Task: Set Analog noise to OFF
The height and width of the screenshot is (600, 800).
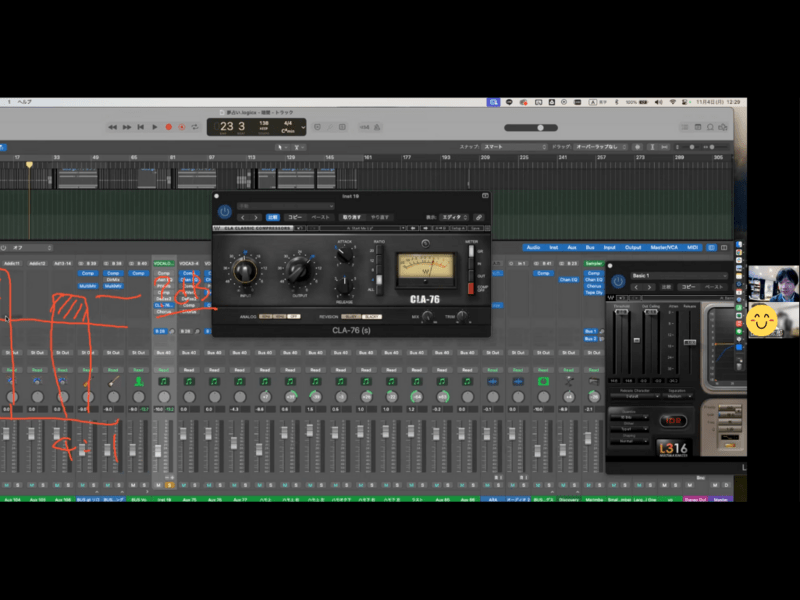Action: coord(293,316)
